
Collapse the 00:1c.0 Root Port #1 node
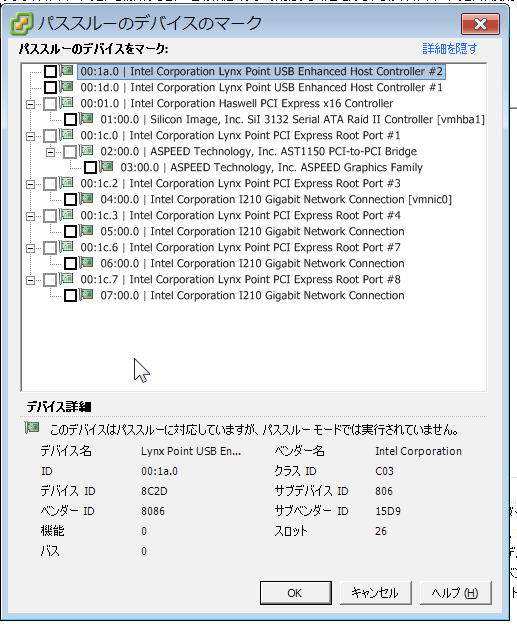[30, 137]
